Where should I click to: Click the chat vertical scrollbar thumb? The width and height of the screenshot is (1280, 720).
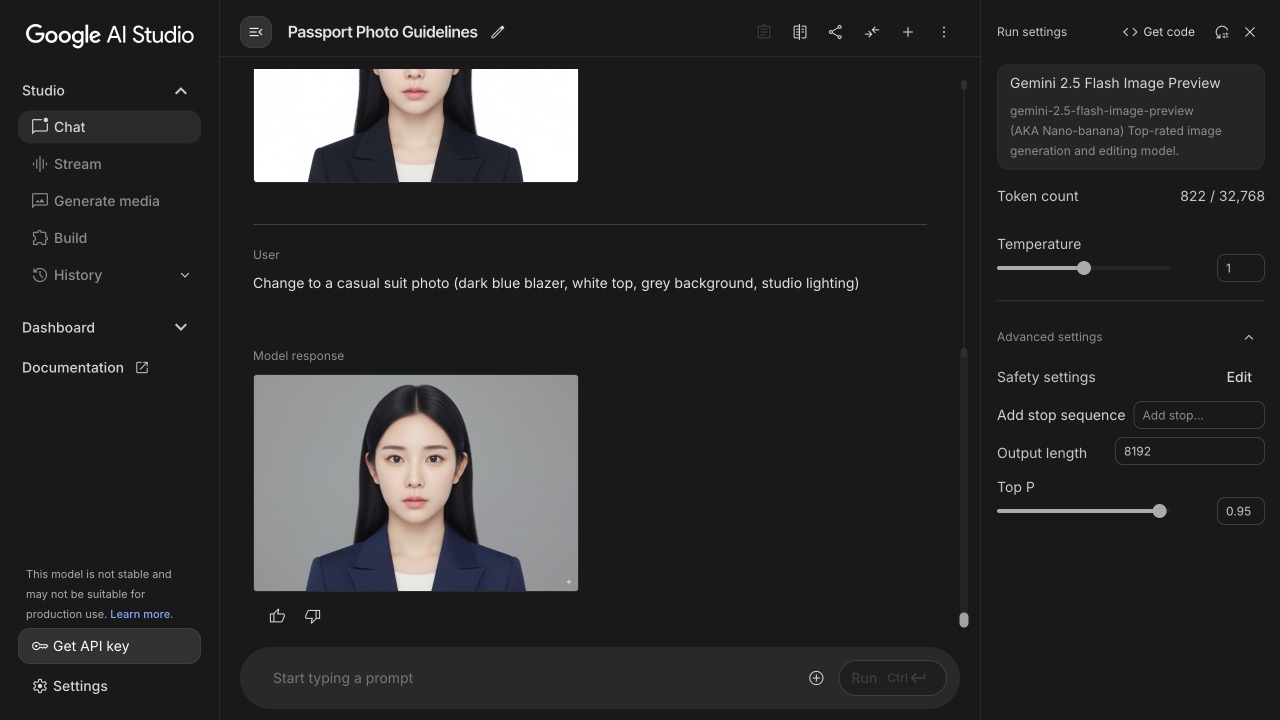tap(964, 620)
